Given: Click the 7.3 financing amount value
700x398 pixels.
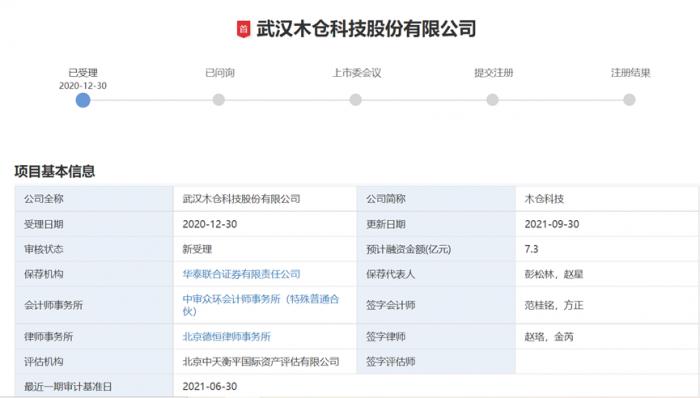Looking at the screenshot, I should click(x=531, y=249).
